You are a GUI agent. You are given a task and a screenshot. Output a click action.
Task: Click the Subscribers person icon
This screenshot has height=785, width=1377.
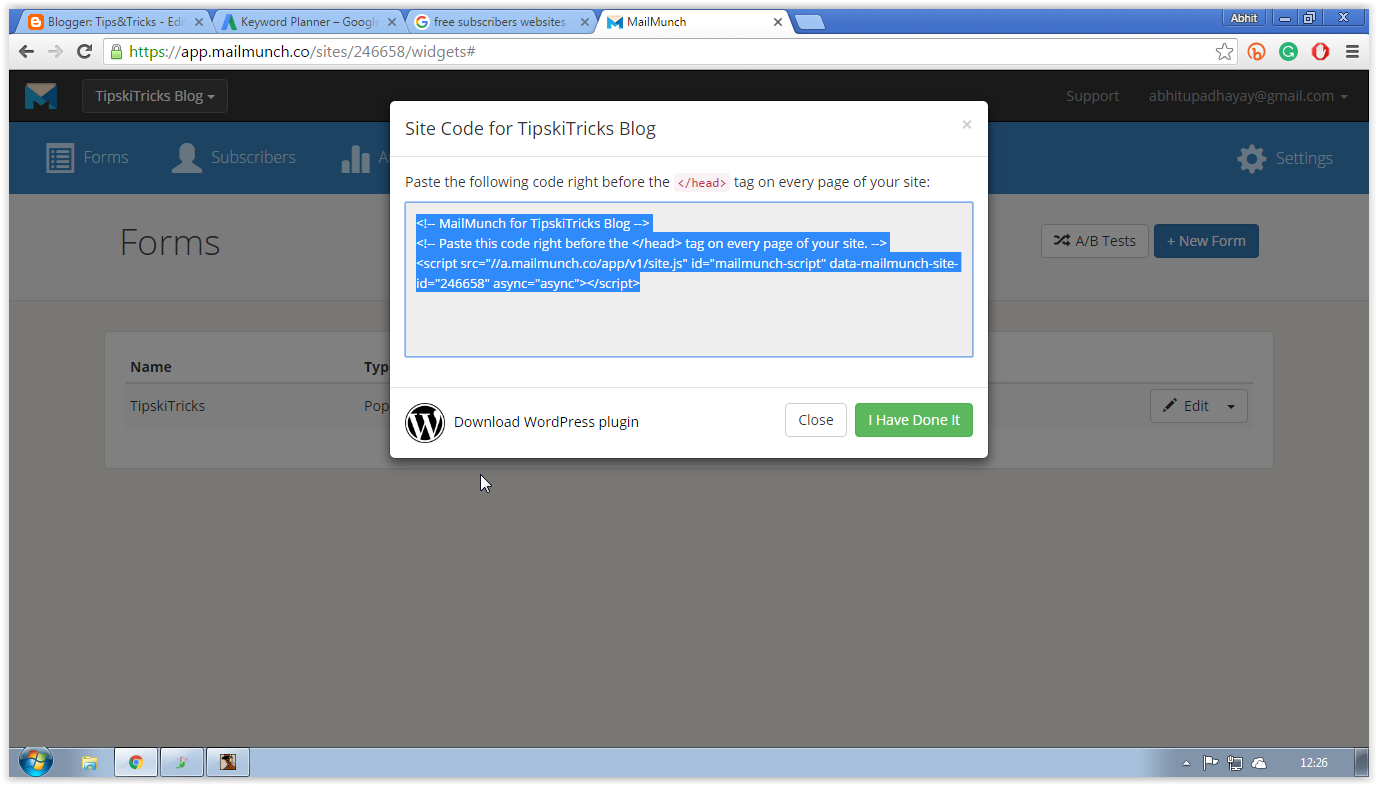[186, 158]
